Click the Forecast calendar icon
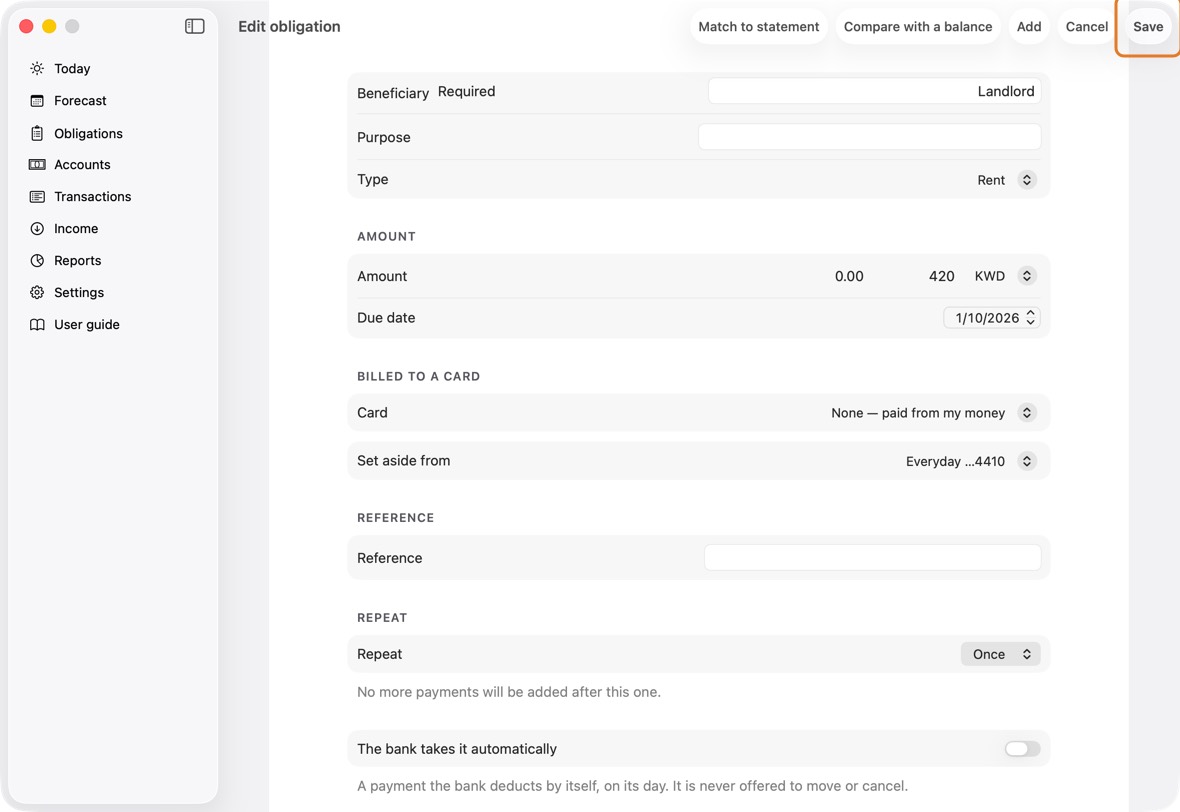The image size is (1180, 812). tap(37, 101)
